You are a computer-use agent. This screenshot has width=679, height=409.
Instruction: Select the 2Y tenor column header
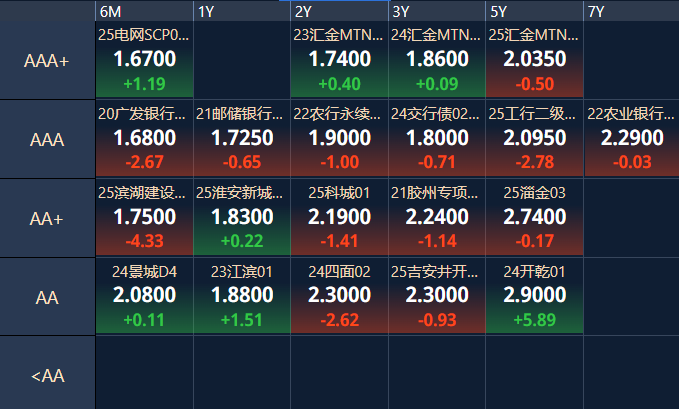(x=339, y=11)
